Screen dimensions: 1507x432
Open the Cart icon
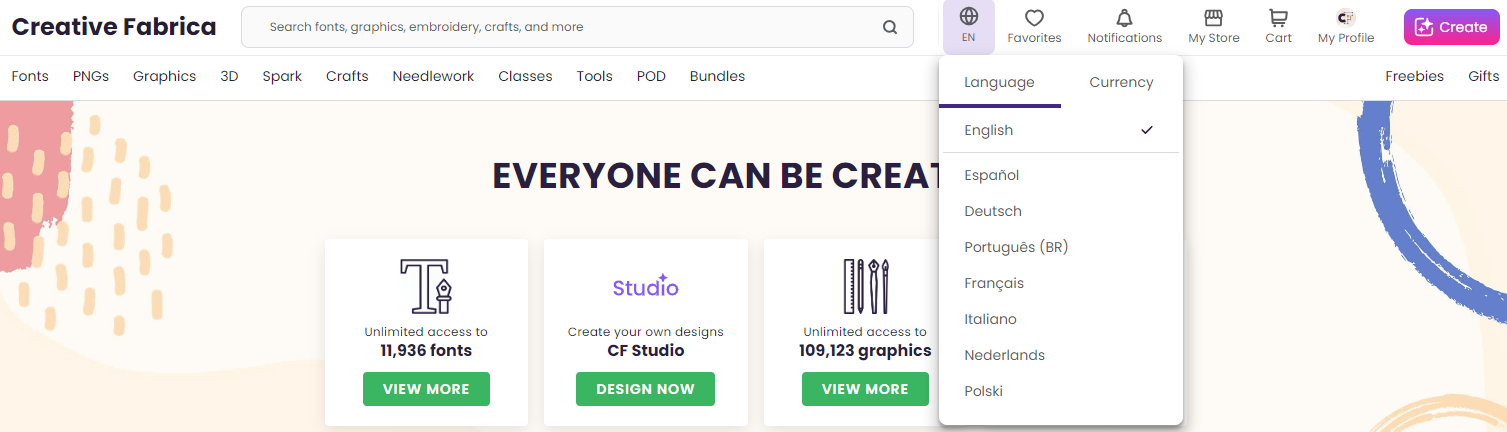coord(1278,18)
